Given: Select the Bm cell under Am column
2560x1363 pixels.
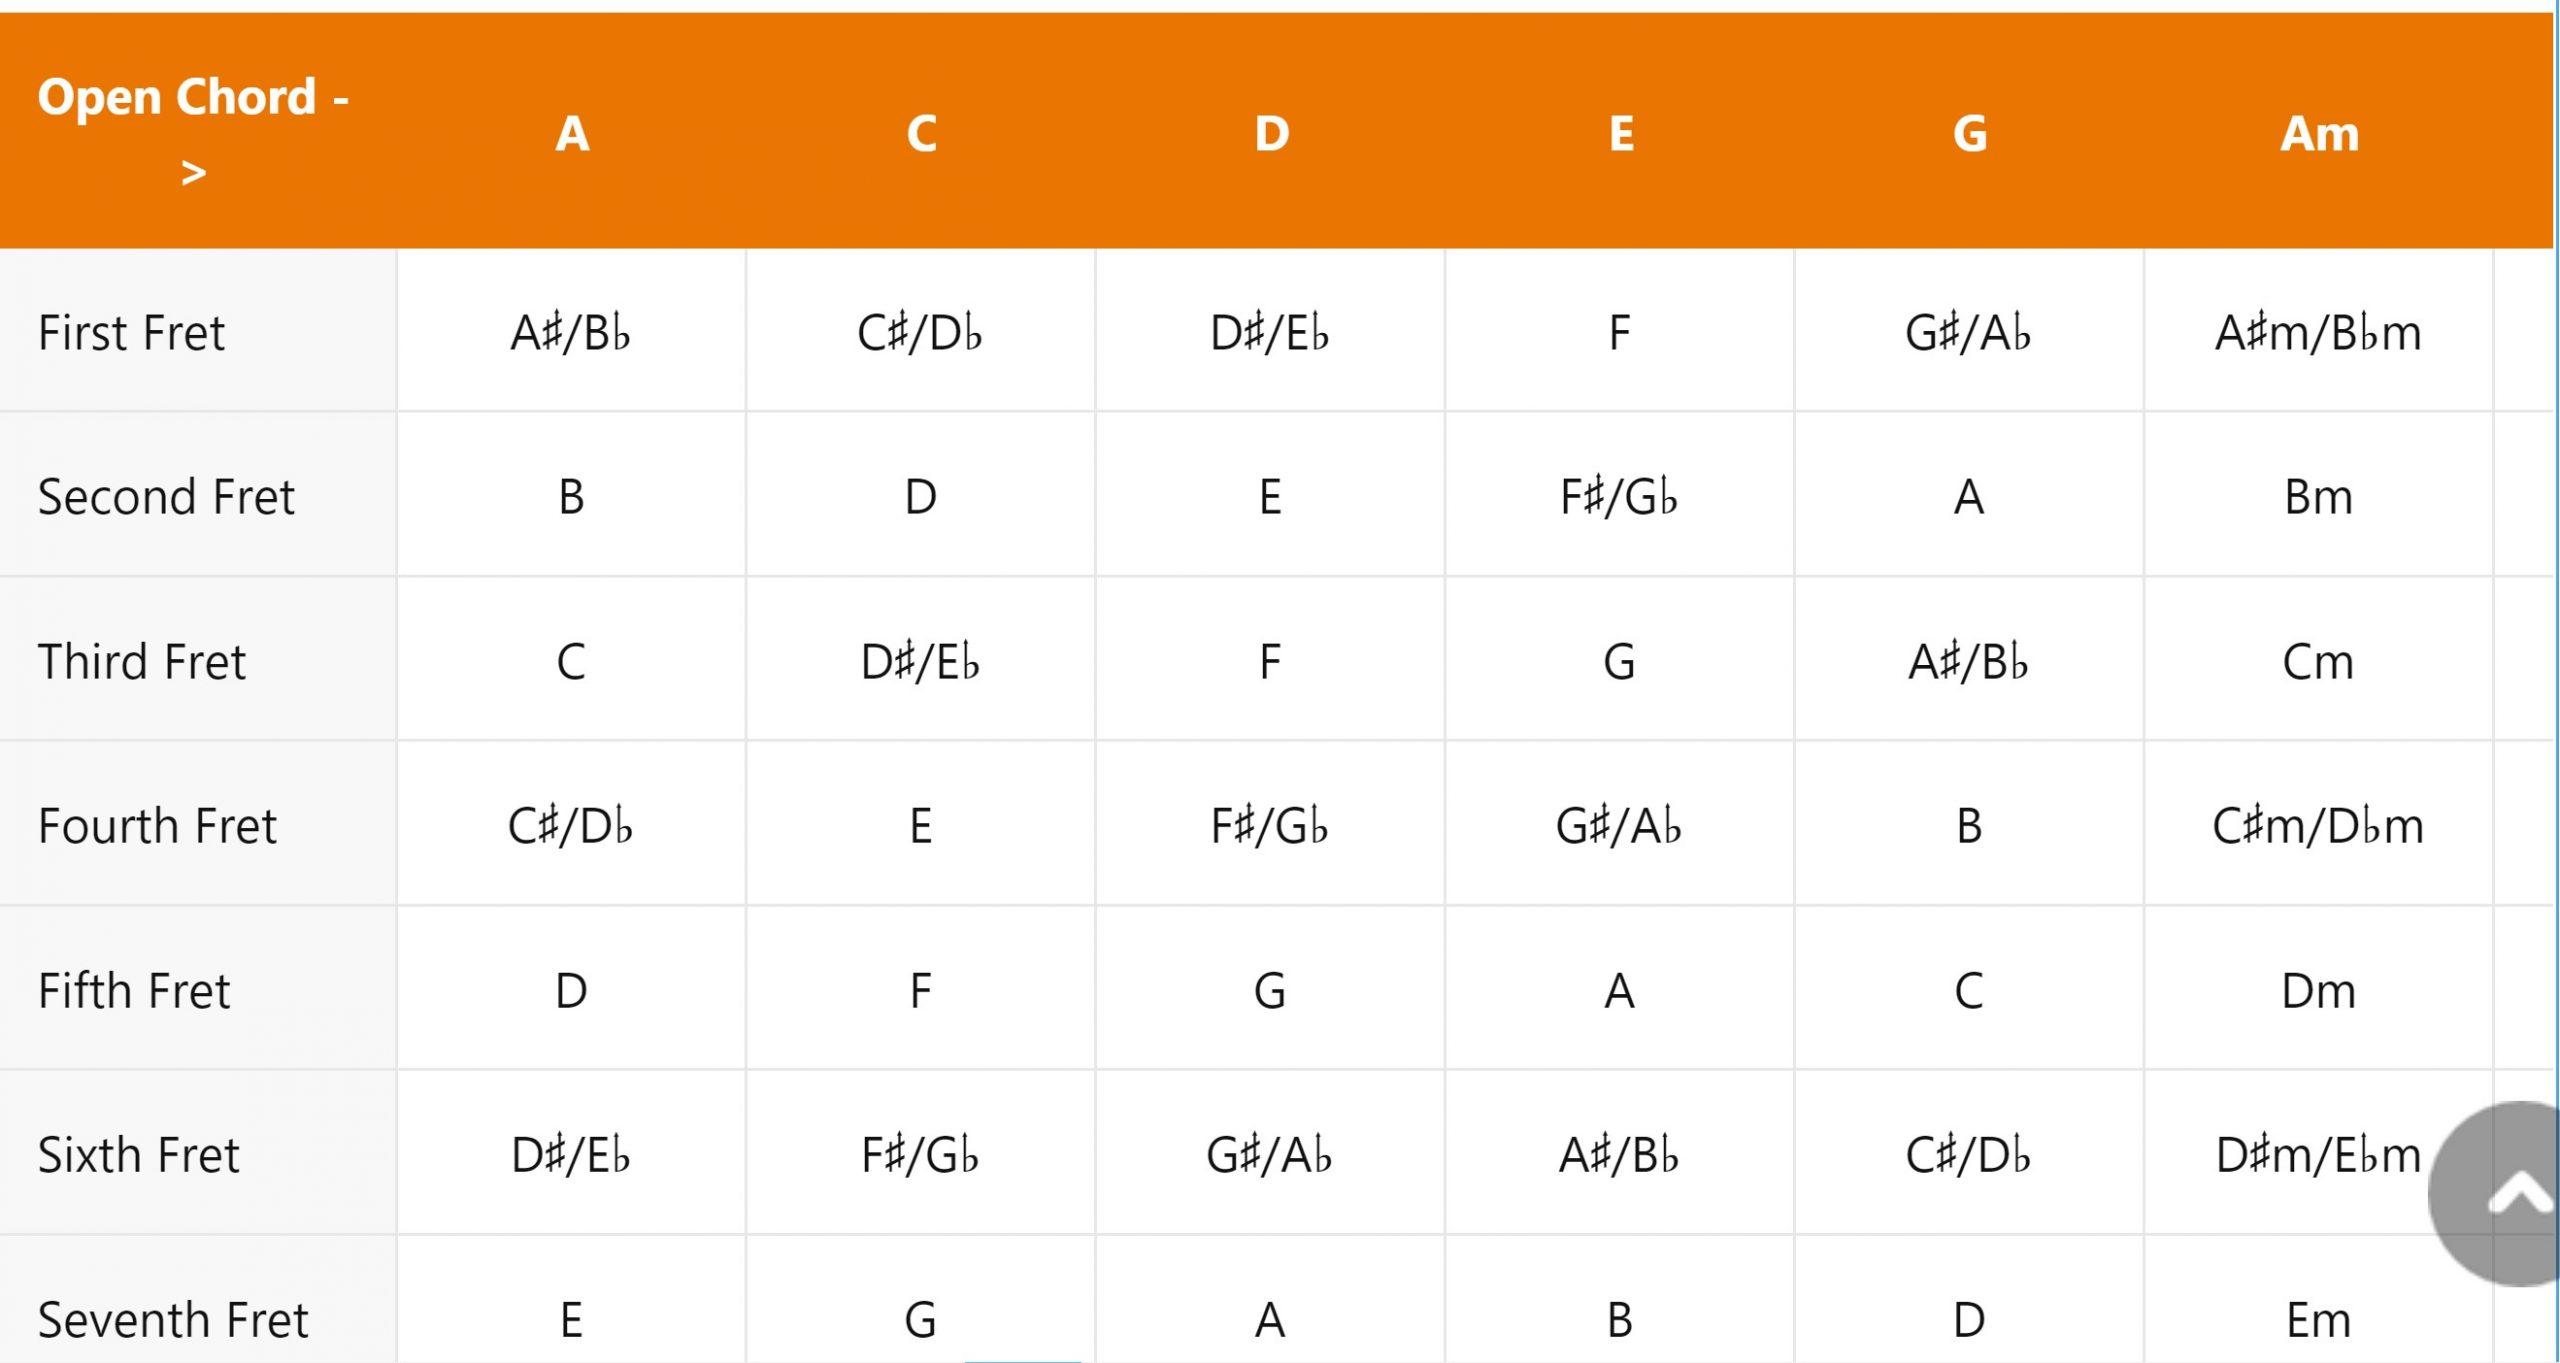Looking at the screenshot, I should (2320, 497).
